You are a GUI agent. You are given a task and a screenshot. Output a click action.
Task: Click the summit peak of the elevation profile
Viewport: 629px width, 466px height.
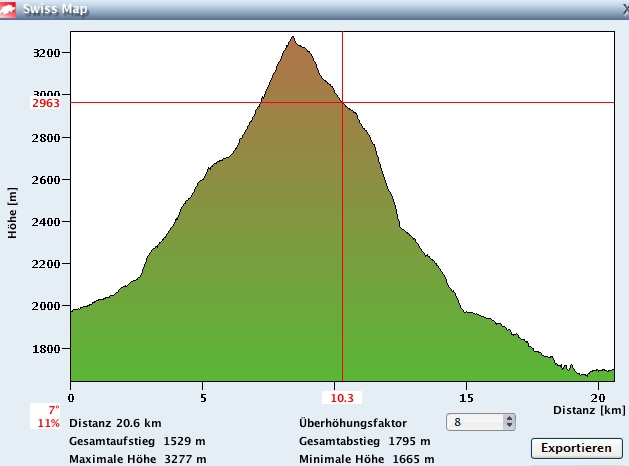coord(292,38)
